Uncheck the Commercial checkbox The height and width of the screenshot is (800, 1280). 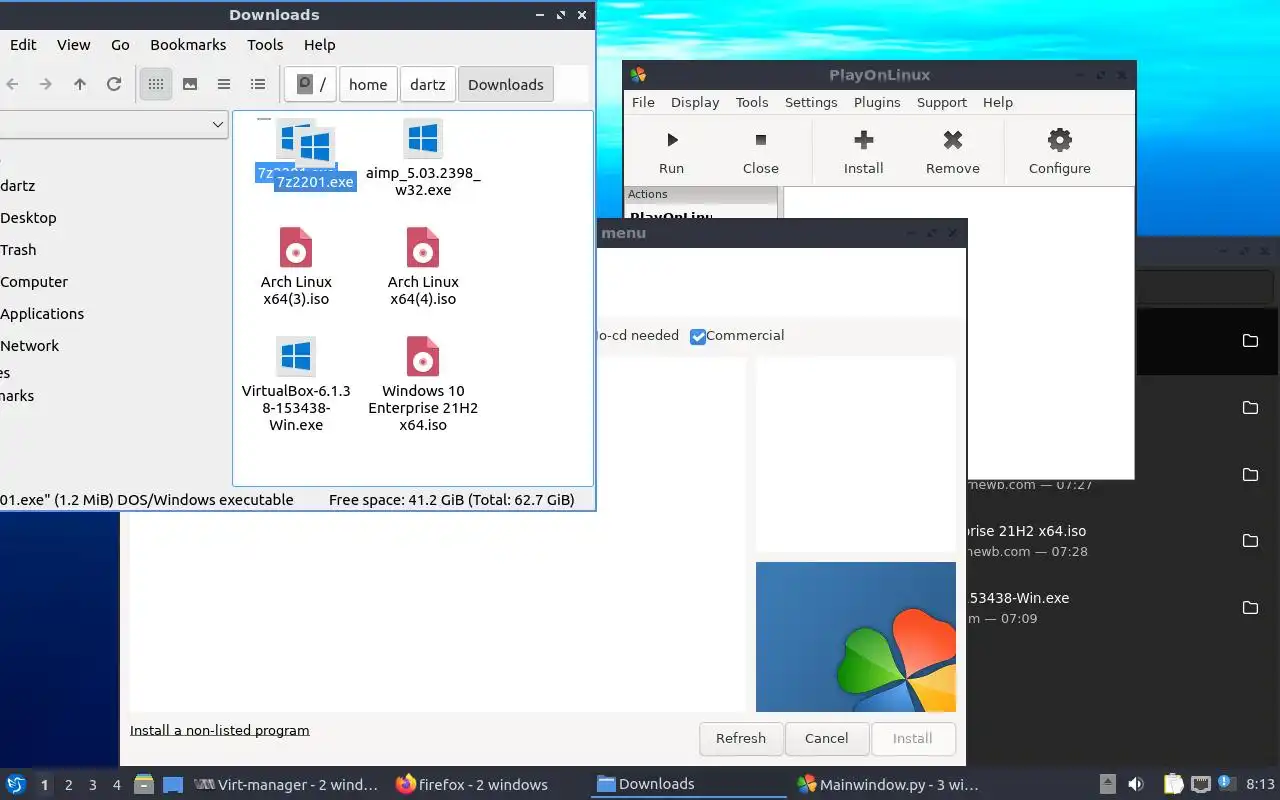tap(698, 336)
